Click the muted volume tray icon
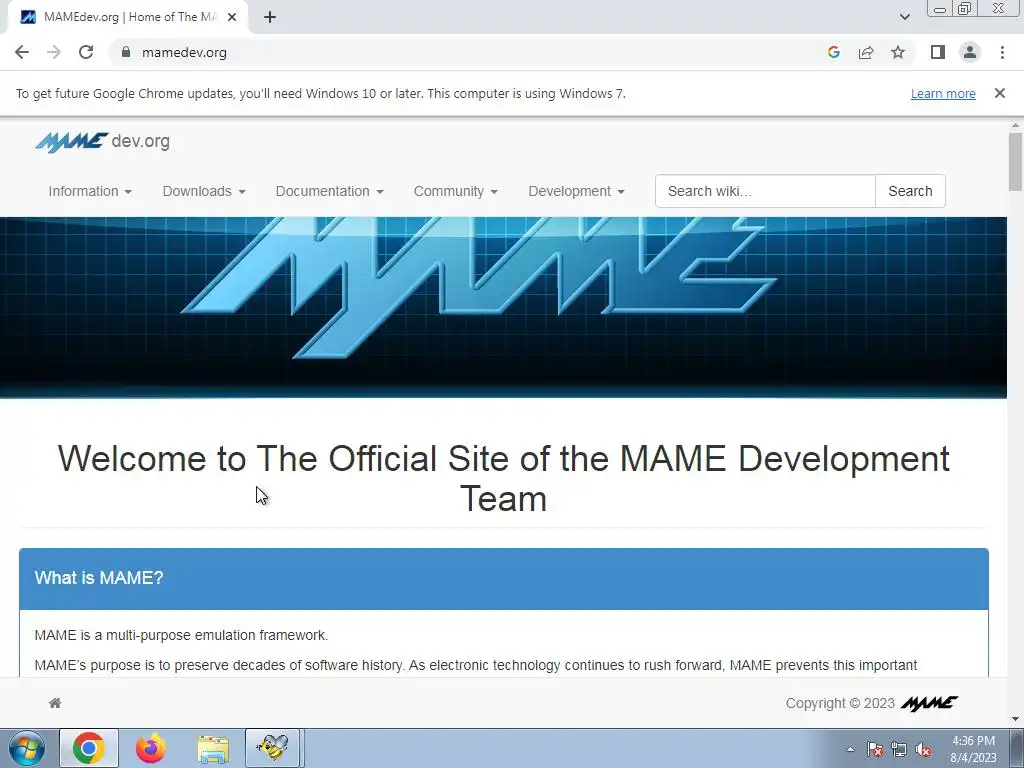Image resolution: width=1024 pixels, height=768 pixels. click(x=923, y=749)
